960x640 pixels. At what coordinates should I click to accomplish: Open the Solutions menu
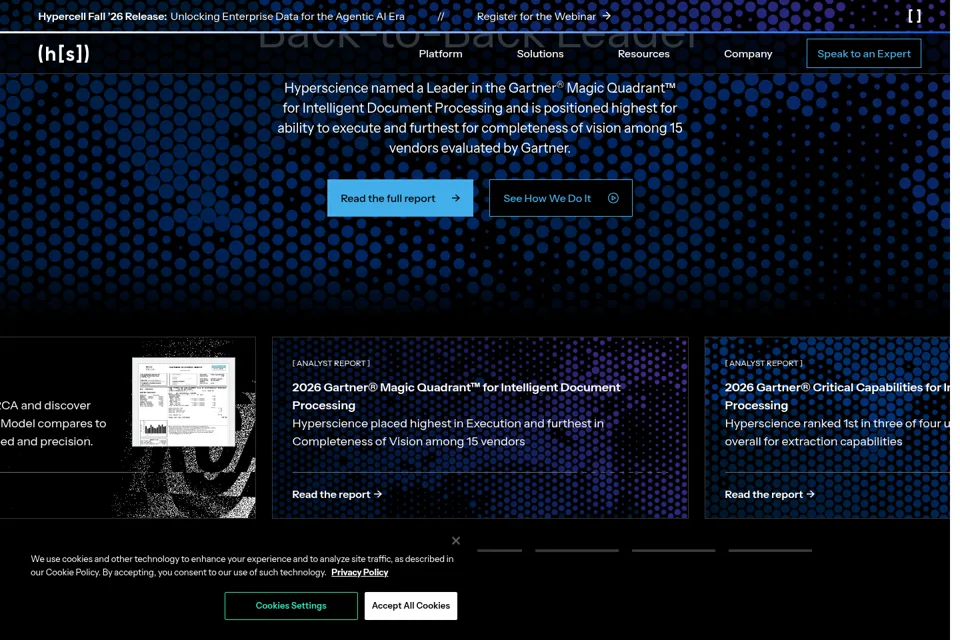(x=540, y=54)
